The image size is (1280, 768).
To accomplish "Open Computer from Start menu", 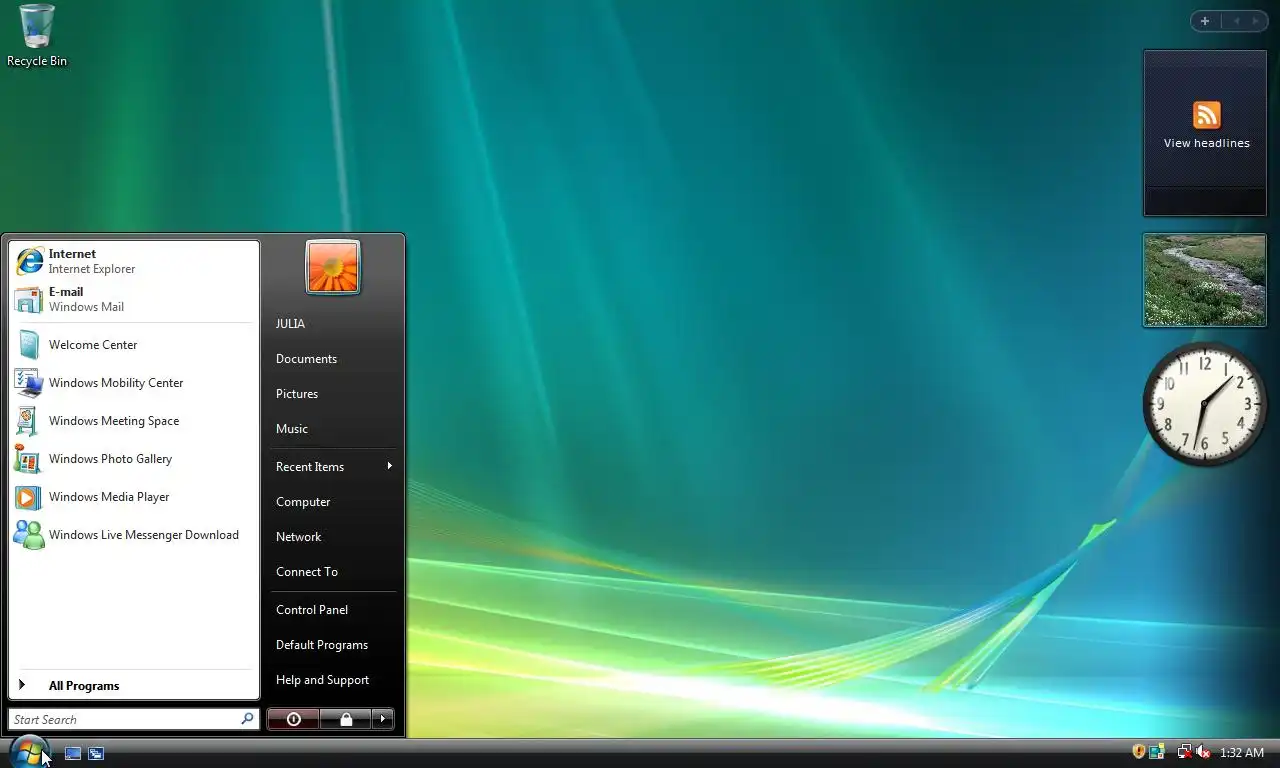I will [x=333, y=502].
